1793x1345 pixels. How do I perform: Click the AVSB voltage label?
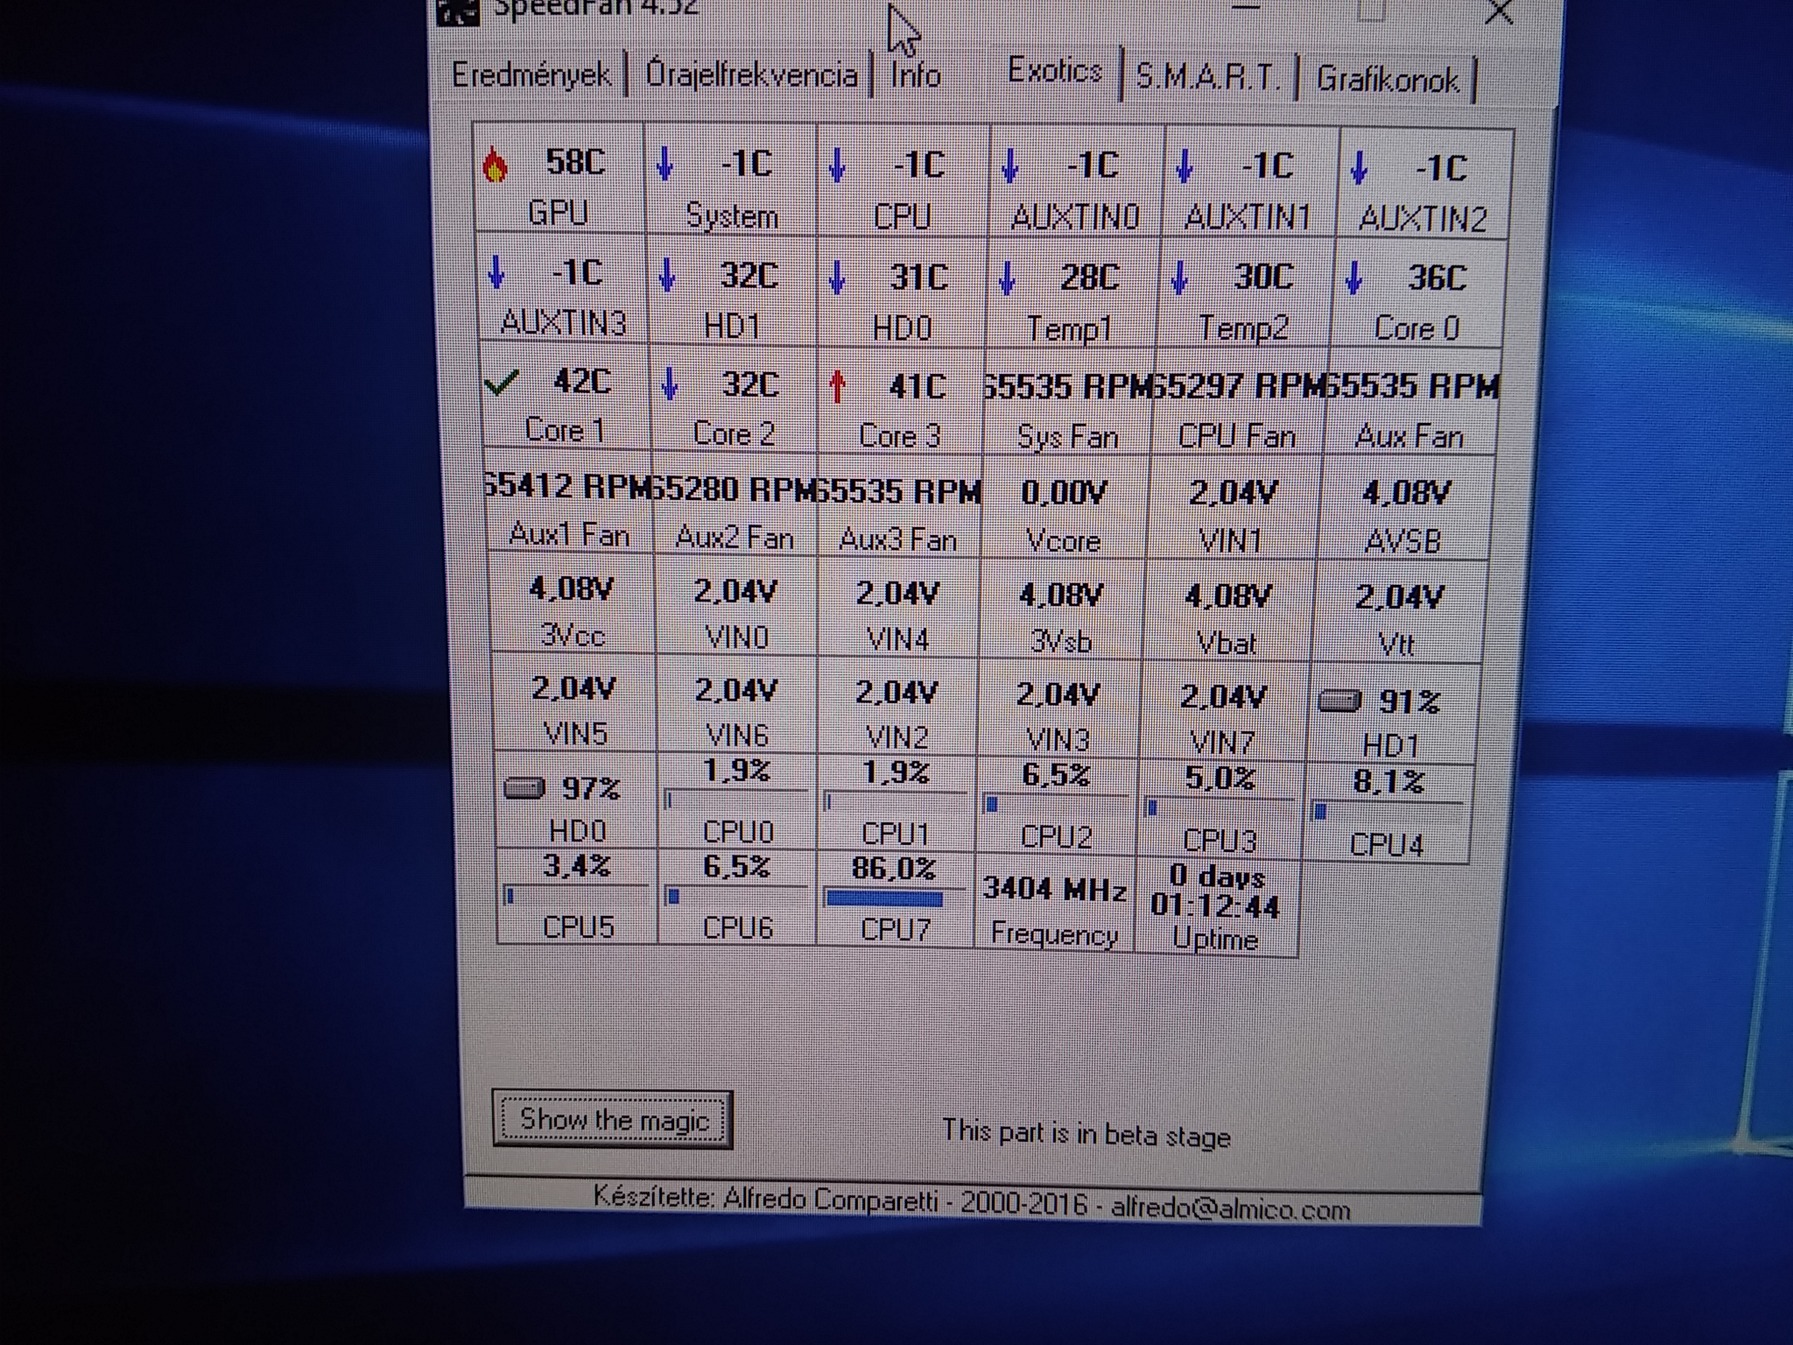click(x=1403, y=542)
